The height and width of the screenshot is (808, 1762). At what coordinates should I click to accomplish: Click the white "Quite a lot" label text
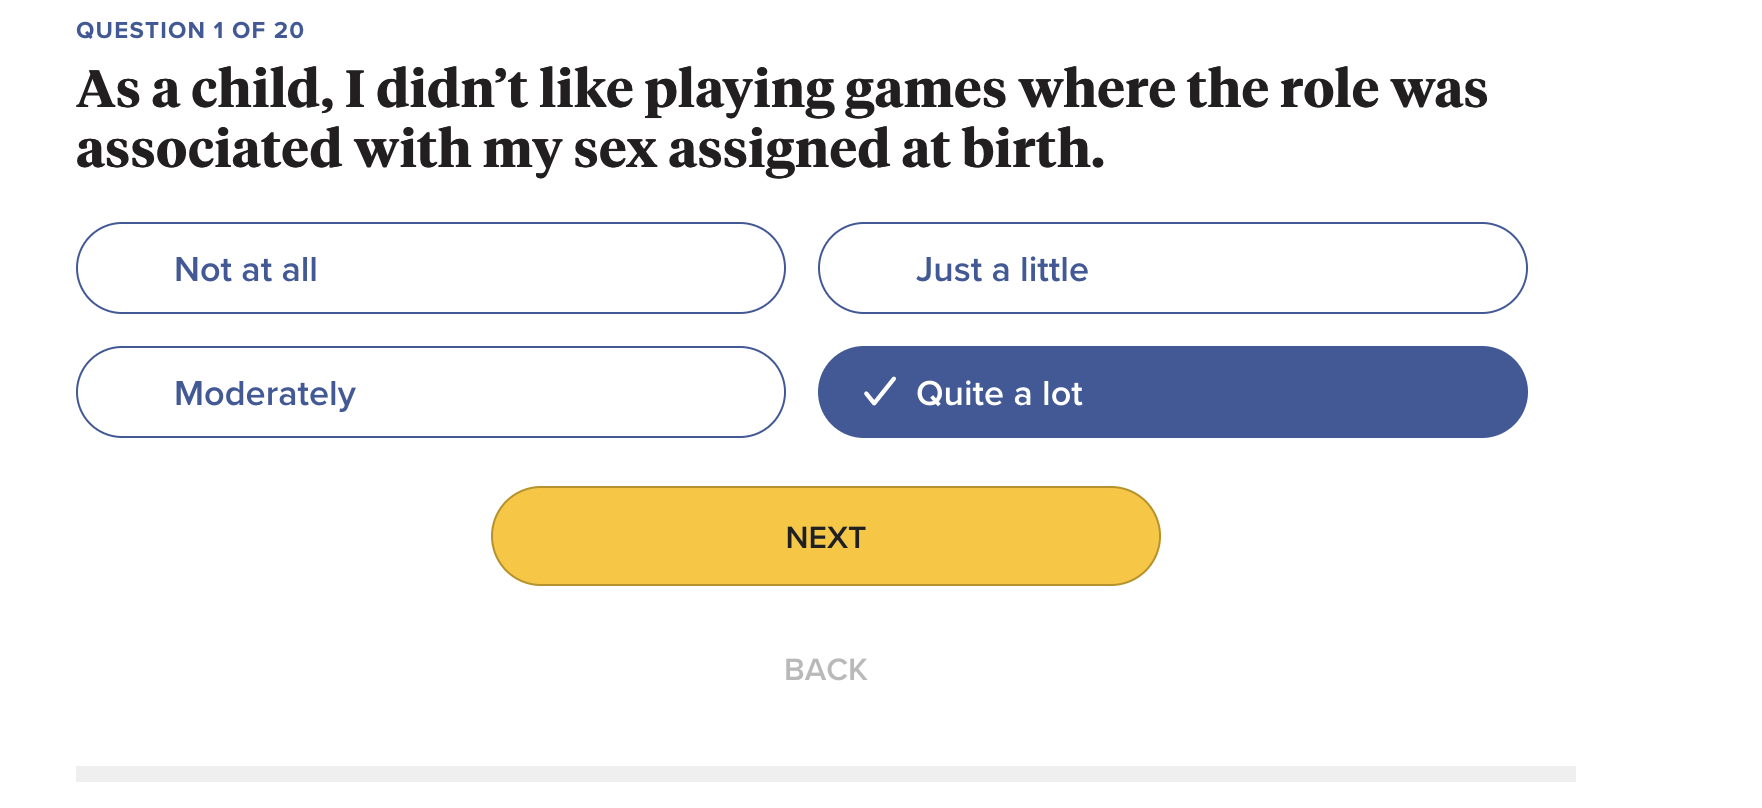(x=999, y=394)
